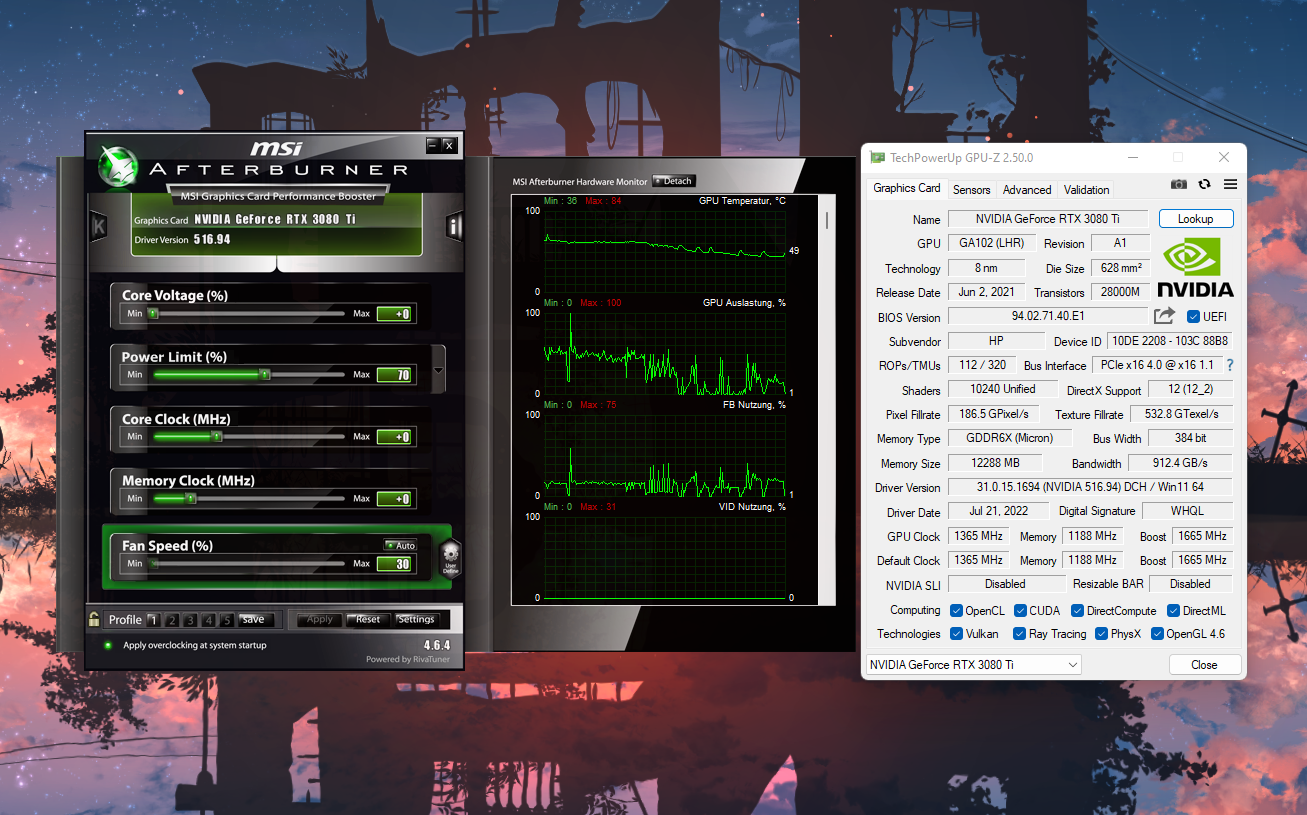Click the GPU-Z title bar app icon

click(878, 157)
